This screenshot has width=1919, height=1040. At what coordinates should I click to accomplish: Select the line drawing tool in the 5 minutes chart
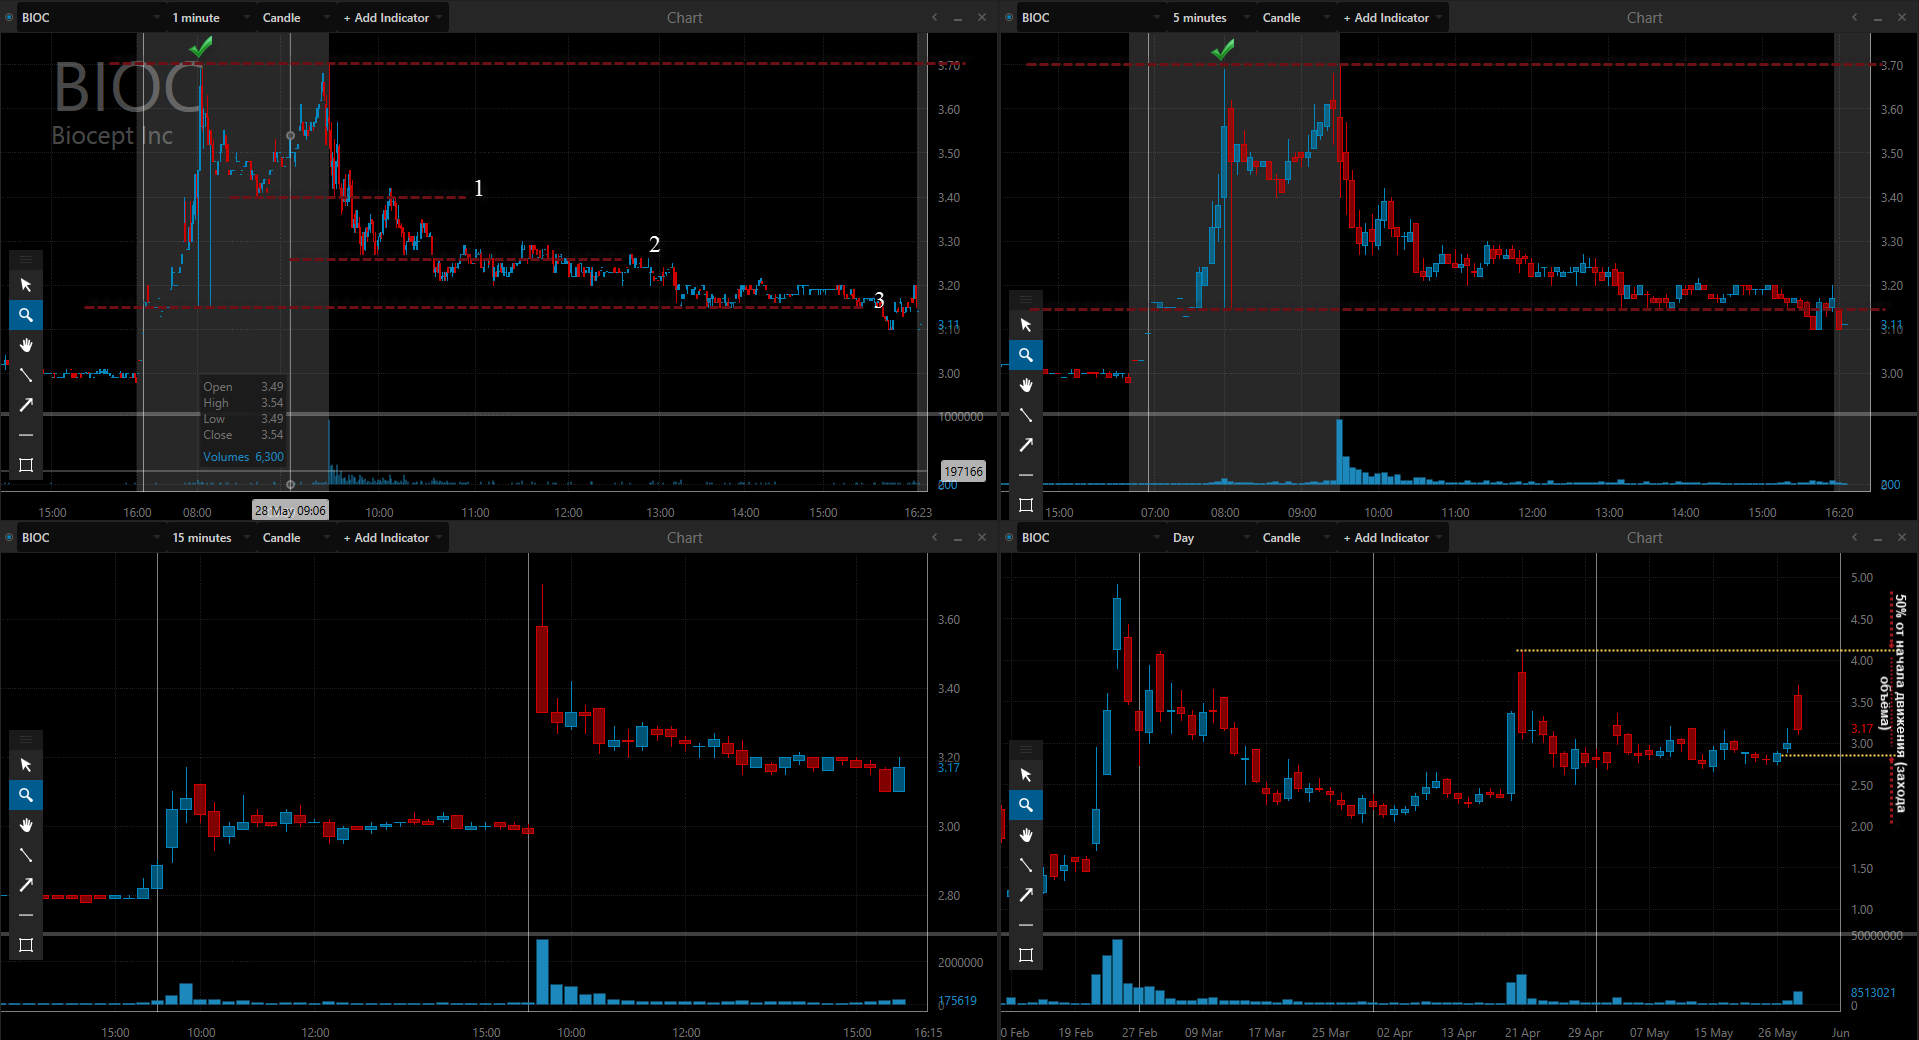(1026, 415)
